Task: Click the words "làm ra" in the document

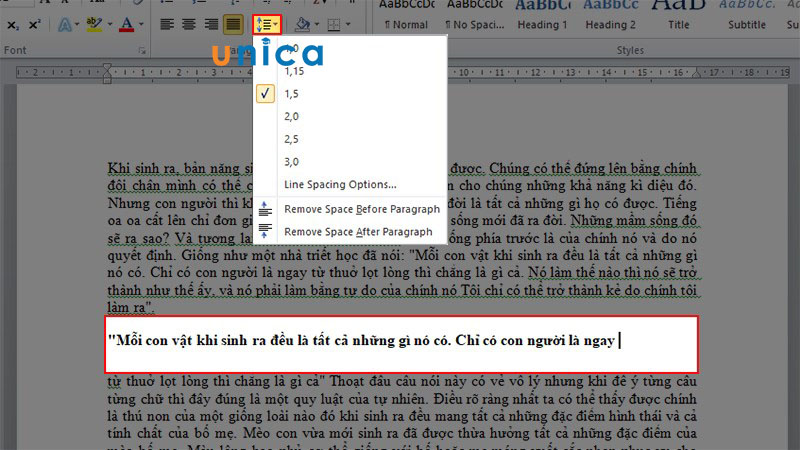Action: 126,308
